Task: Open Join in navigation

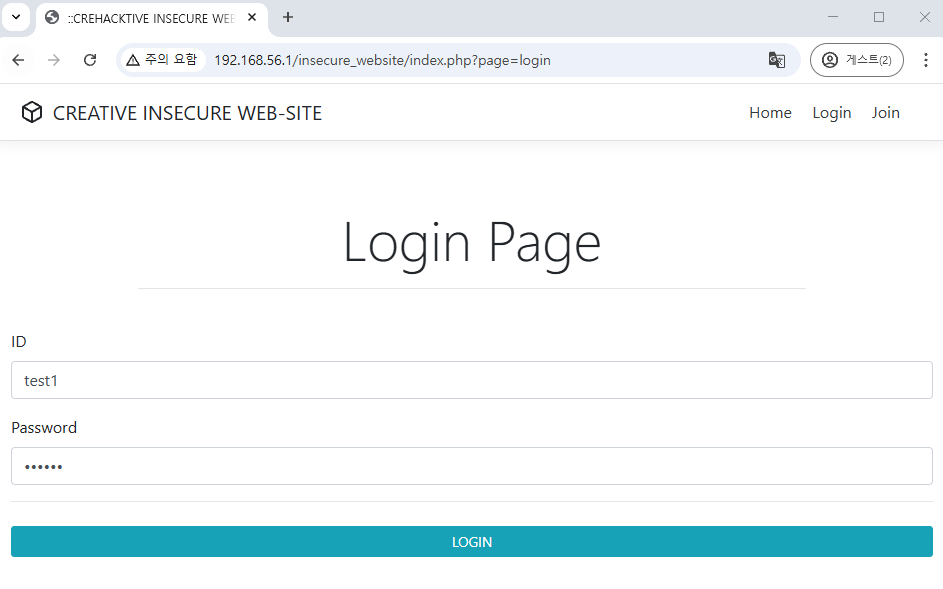Action: point(886,113)
